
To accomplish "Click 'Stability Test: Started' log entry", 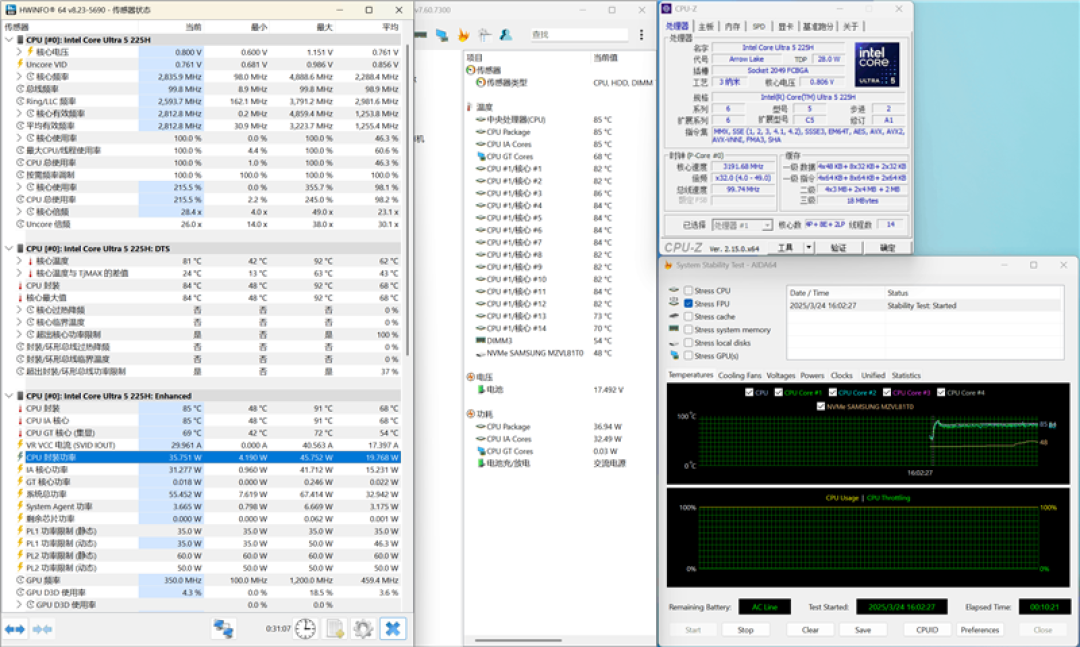I will pyautogui.click(x=921, y=305).
